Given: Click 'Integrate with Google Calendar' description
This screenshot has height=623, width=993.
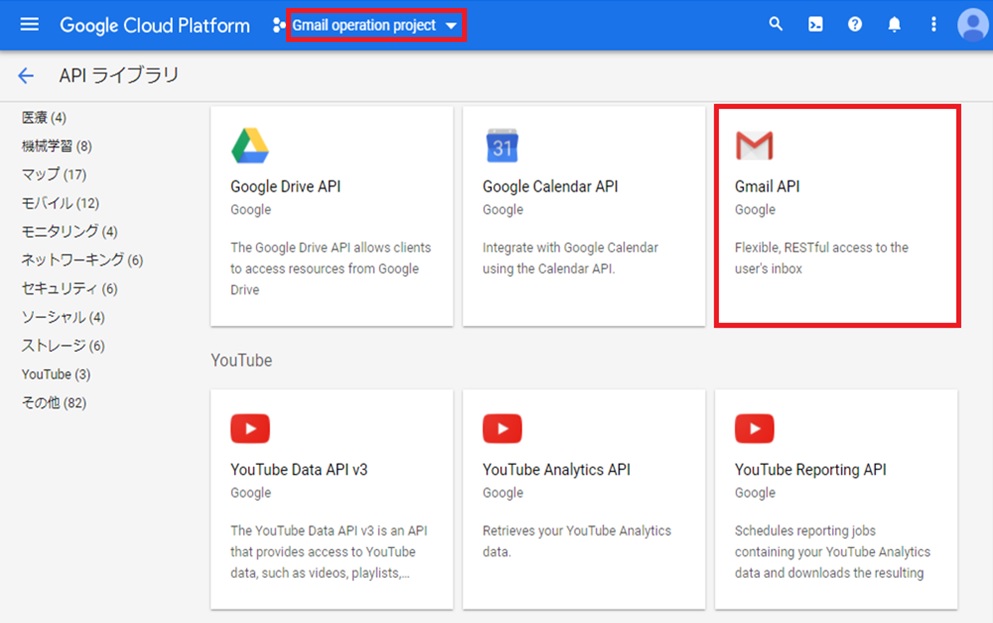Looking at the screenshot, I should (x=570, y=258).
